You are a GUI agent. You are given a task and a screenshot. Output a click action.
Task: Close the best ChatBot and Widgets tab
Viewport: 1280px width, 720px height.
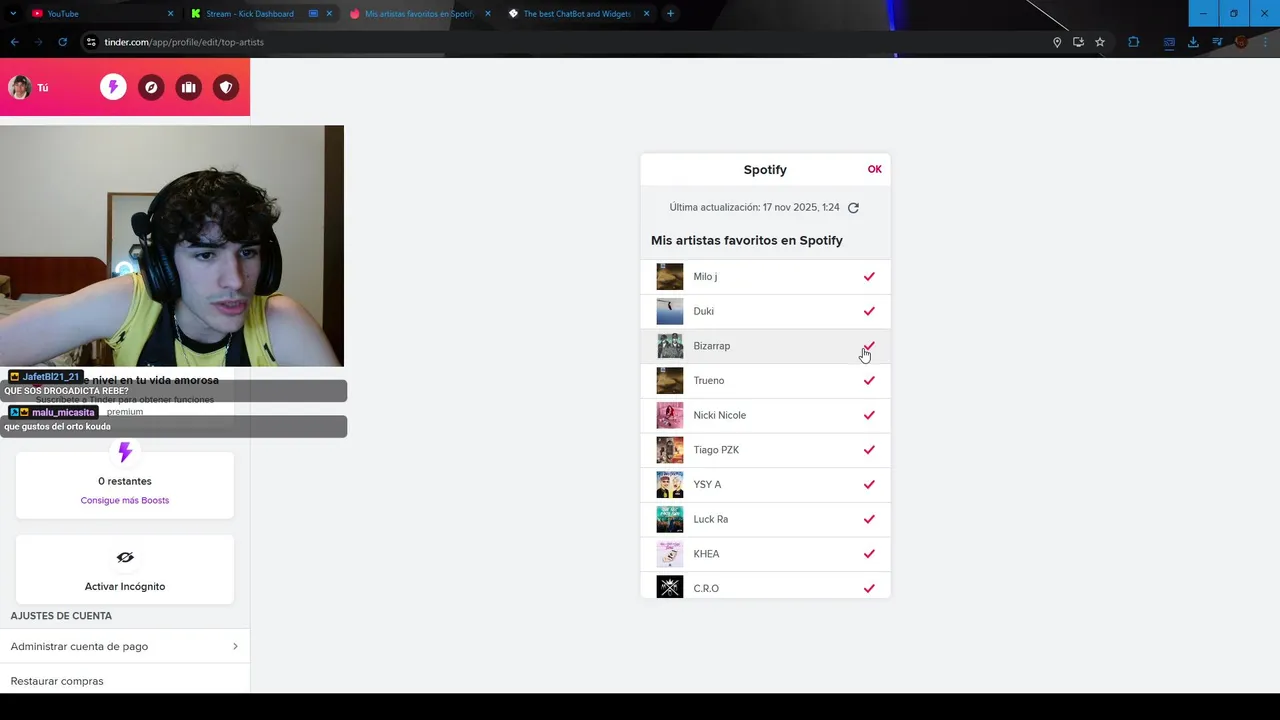646,14
